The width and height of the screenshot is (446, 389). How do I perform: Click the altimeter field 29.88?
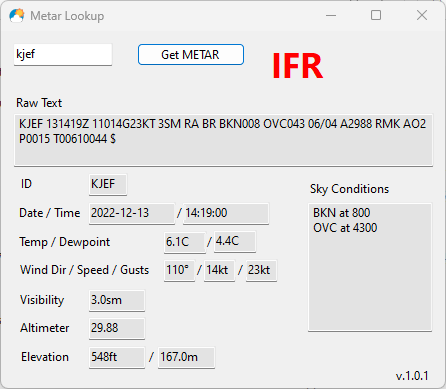point(117,328)
